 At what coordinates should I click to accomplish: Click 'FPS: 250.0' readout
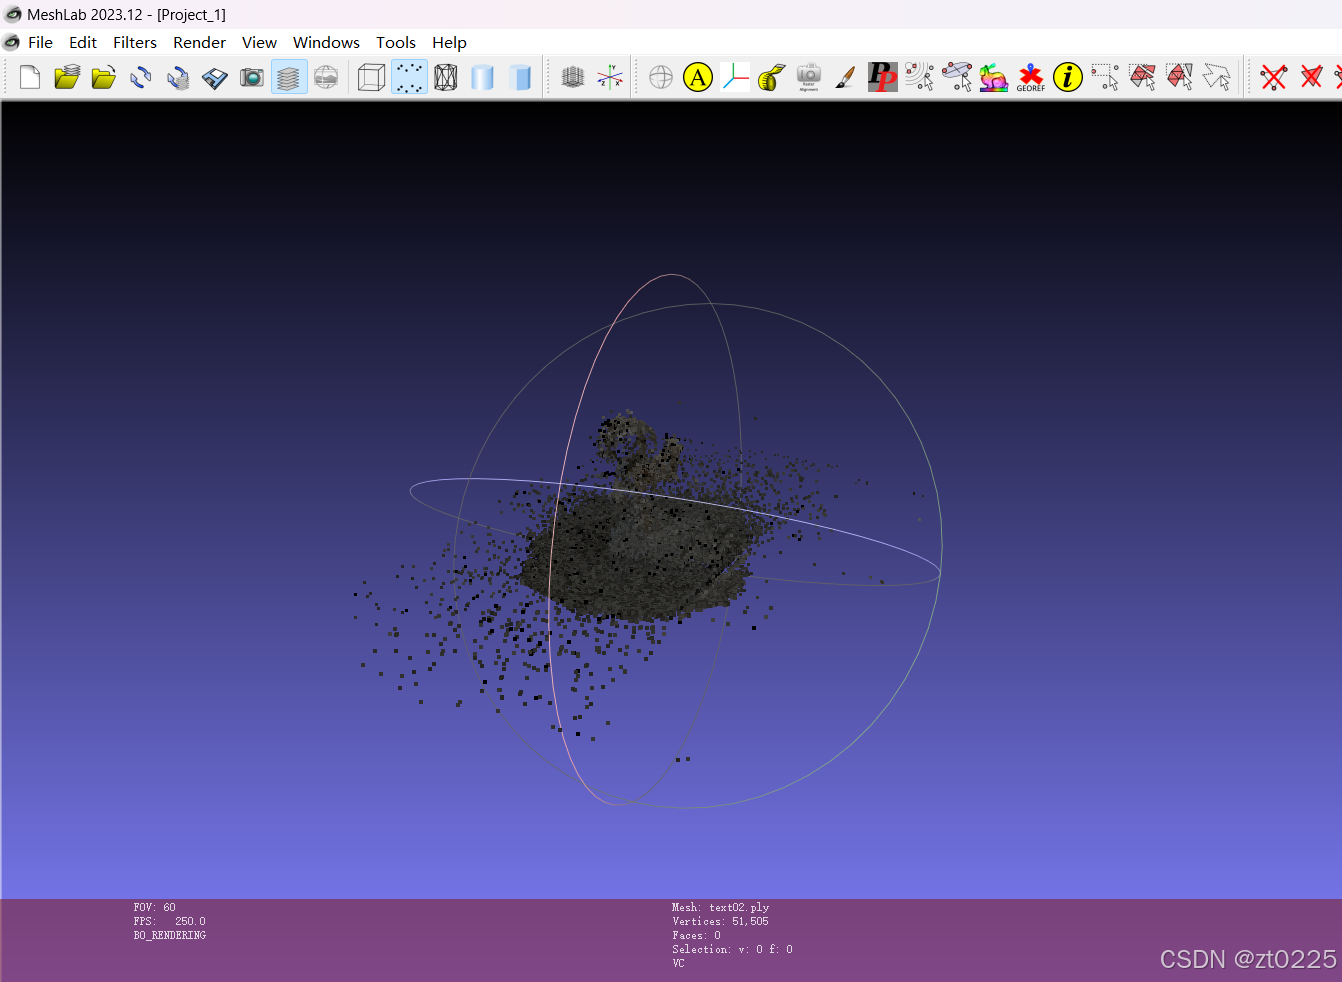(x=169, y=921)
